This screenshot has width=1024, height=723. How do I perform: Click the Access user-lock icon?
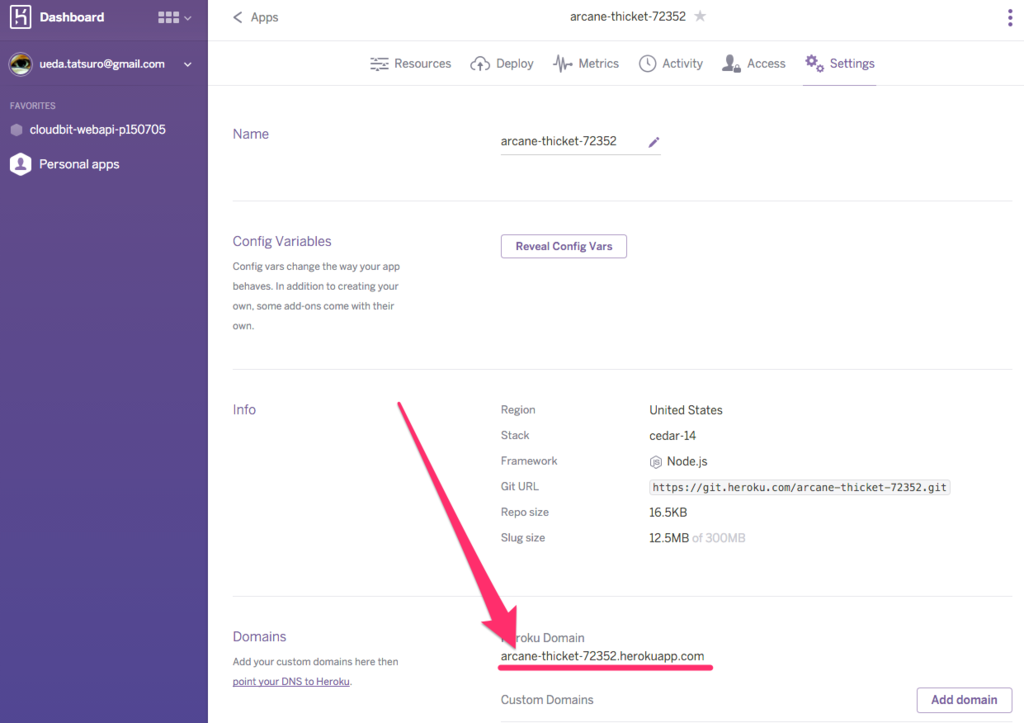(x=731, y=63)
